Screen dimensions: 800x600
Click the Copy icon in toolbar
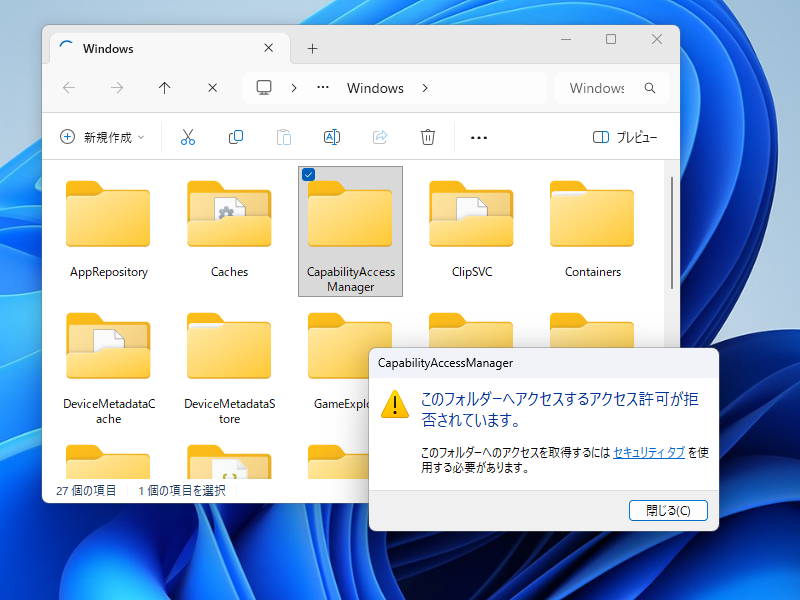tap(236, 137)
